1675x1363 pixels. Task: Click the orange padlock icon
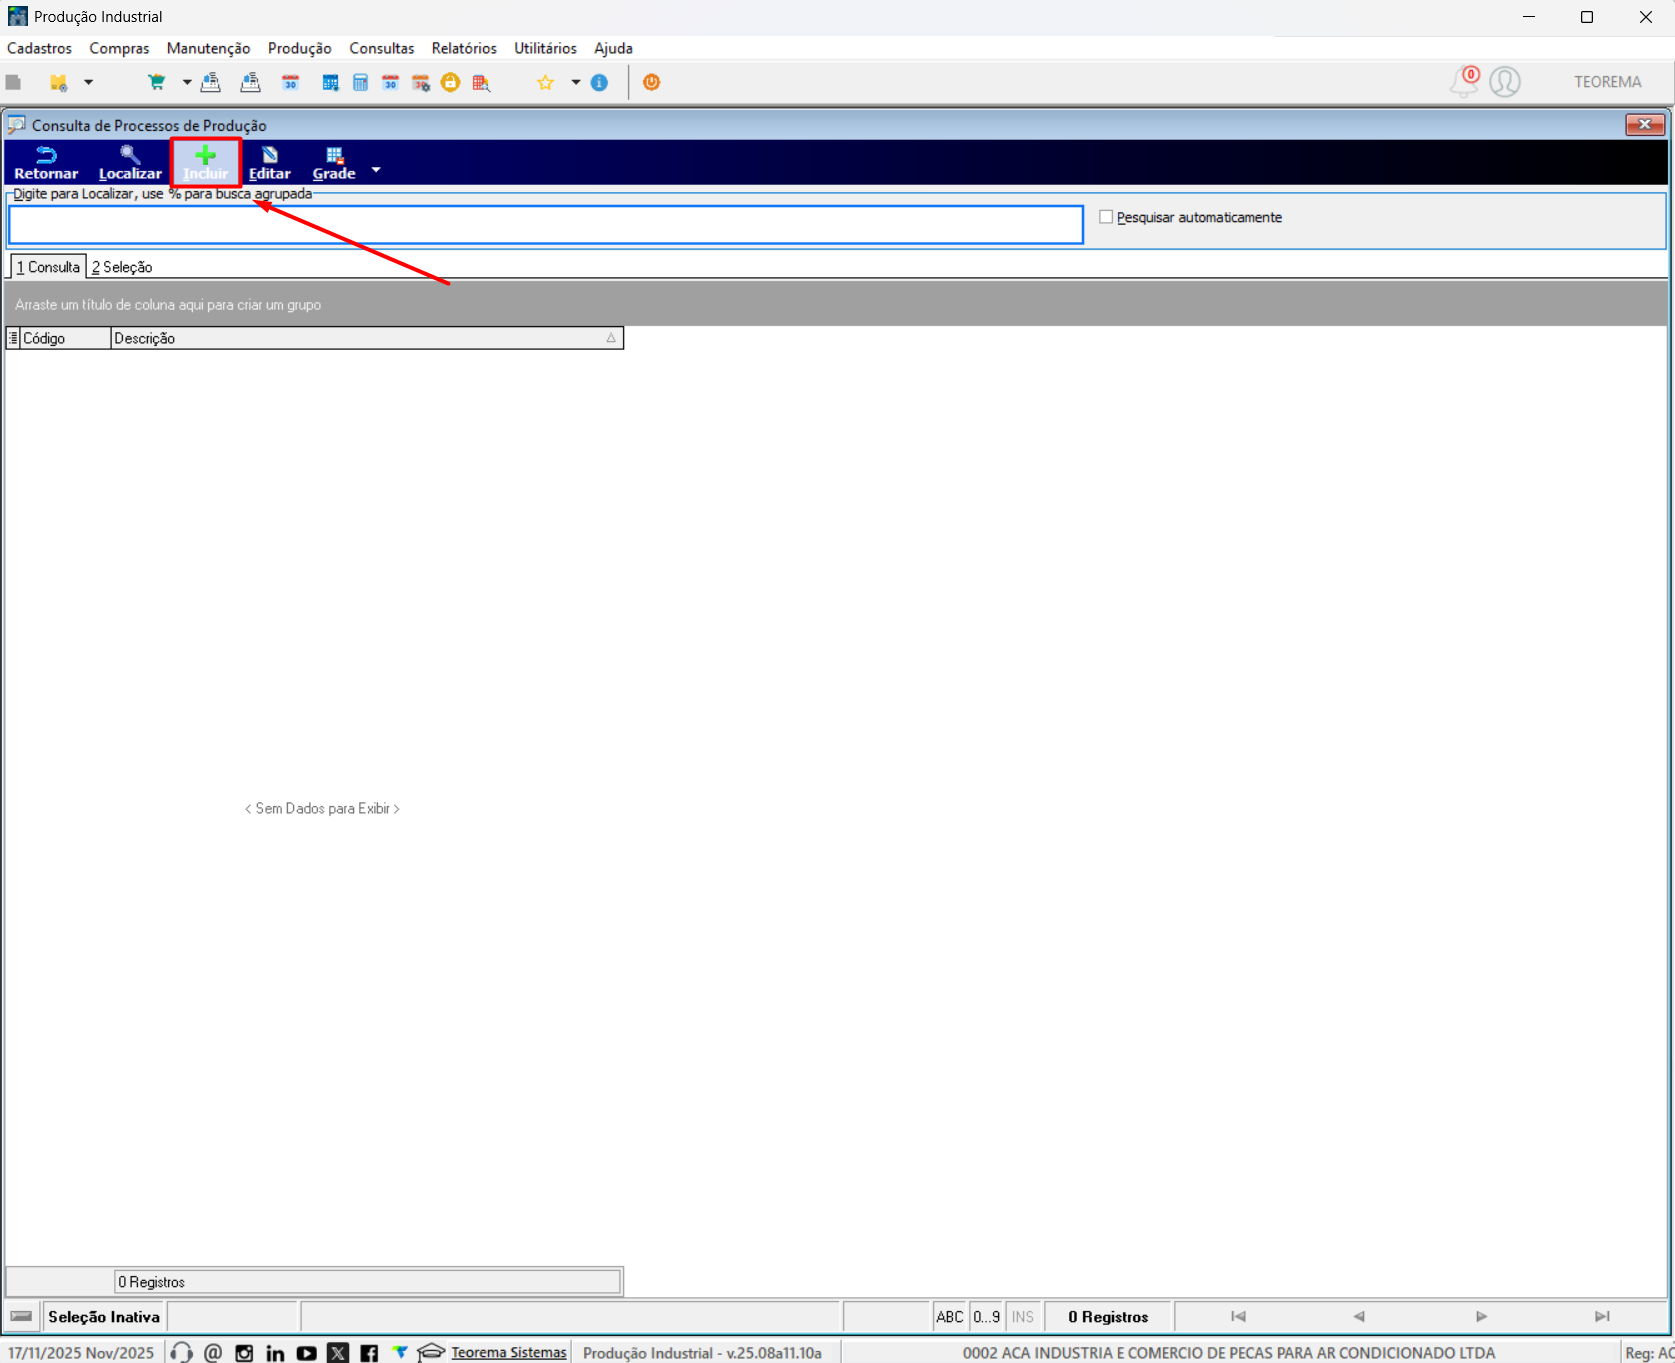pos(450,82)
